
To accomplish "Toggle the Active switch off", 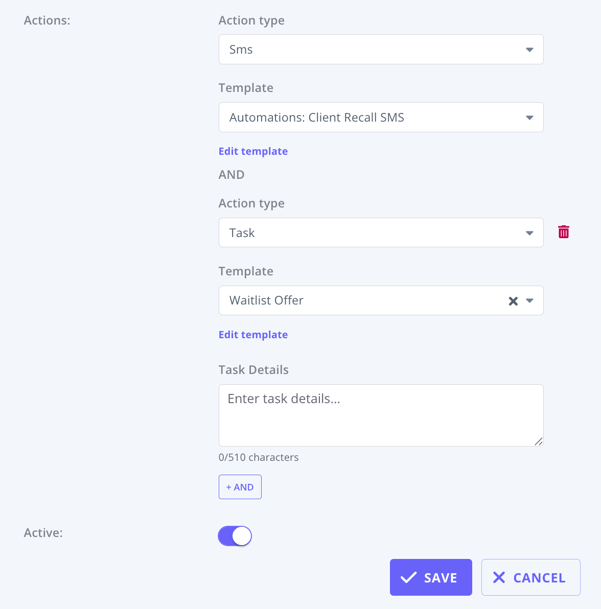I will click(x=235, y=536).
